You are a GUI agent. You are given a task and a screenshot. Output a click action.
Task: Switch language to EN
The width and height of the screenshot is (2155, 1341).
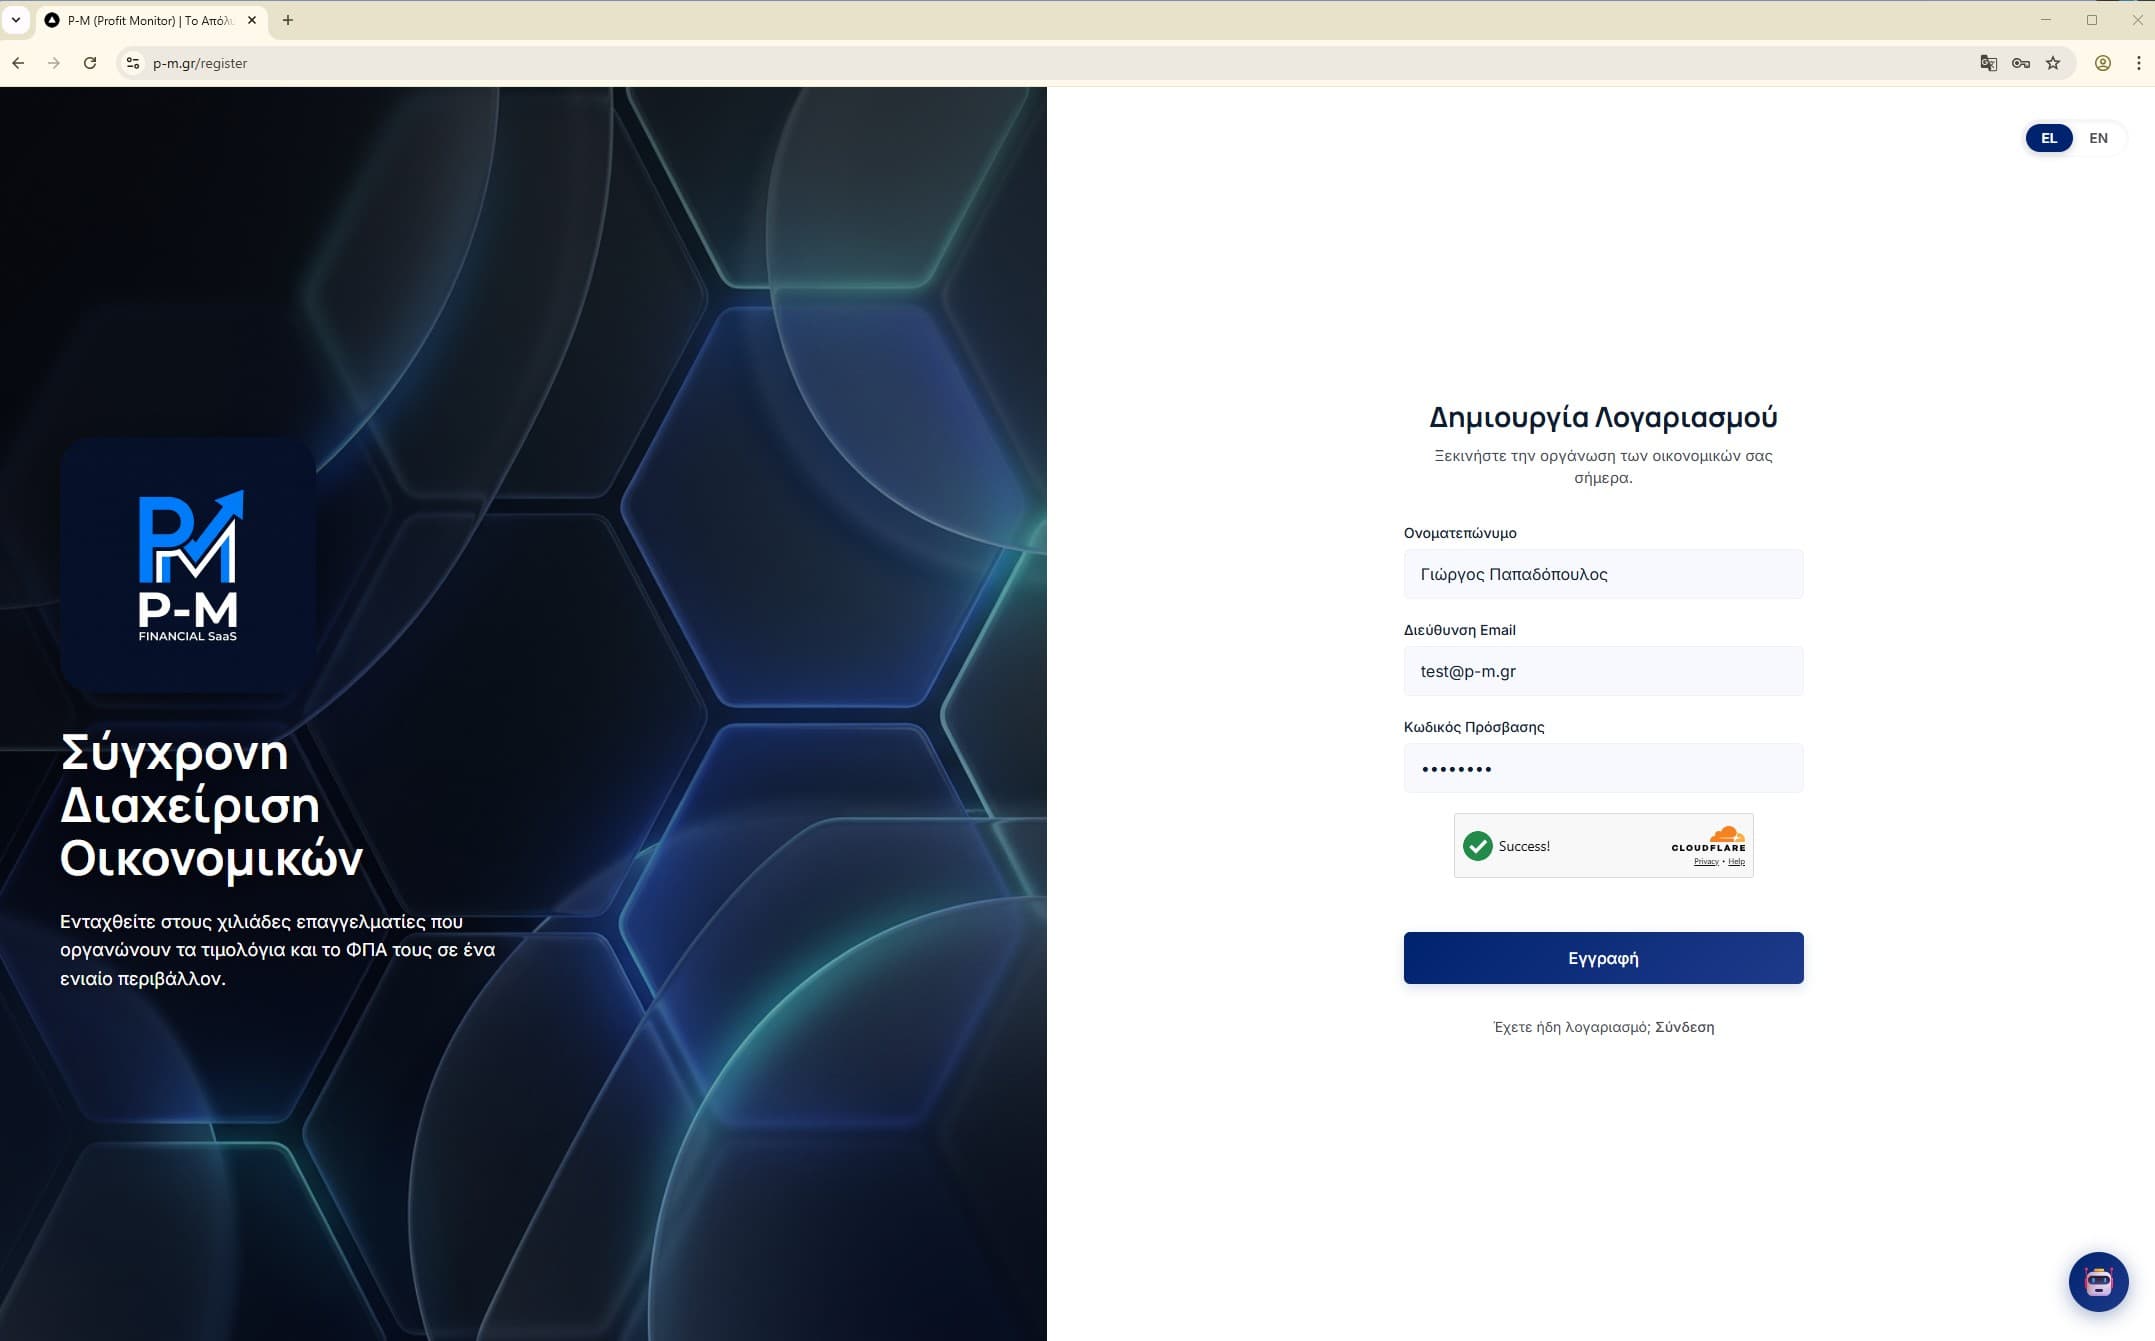click(x=2098, y=138)
